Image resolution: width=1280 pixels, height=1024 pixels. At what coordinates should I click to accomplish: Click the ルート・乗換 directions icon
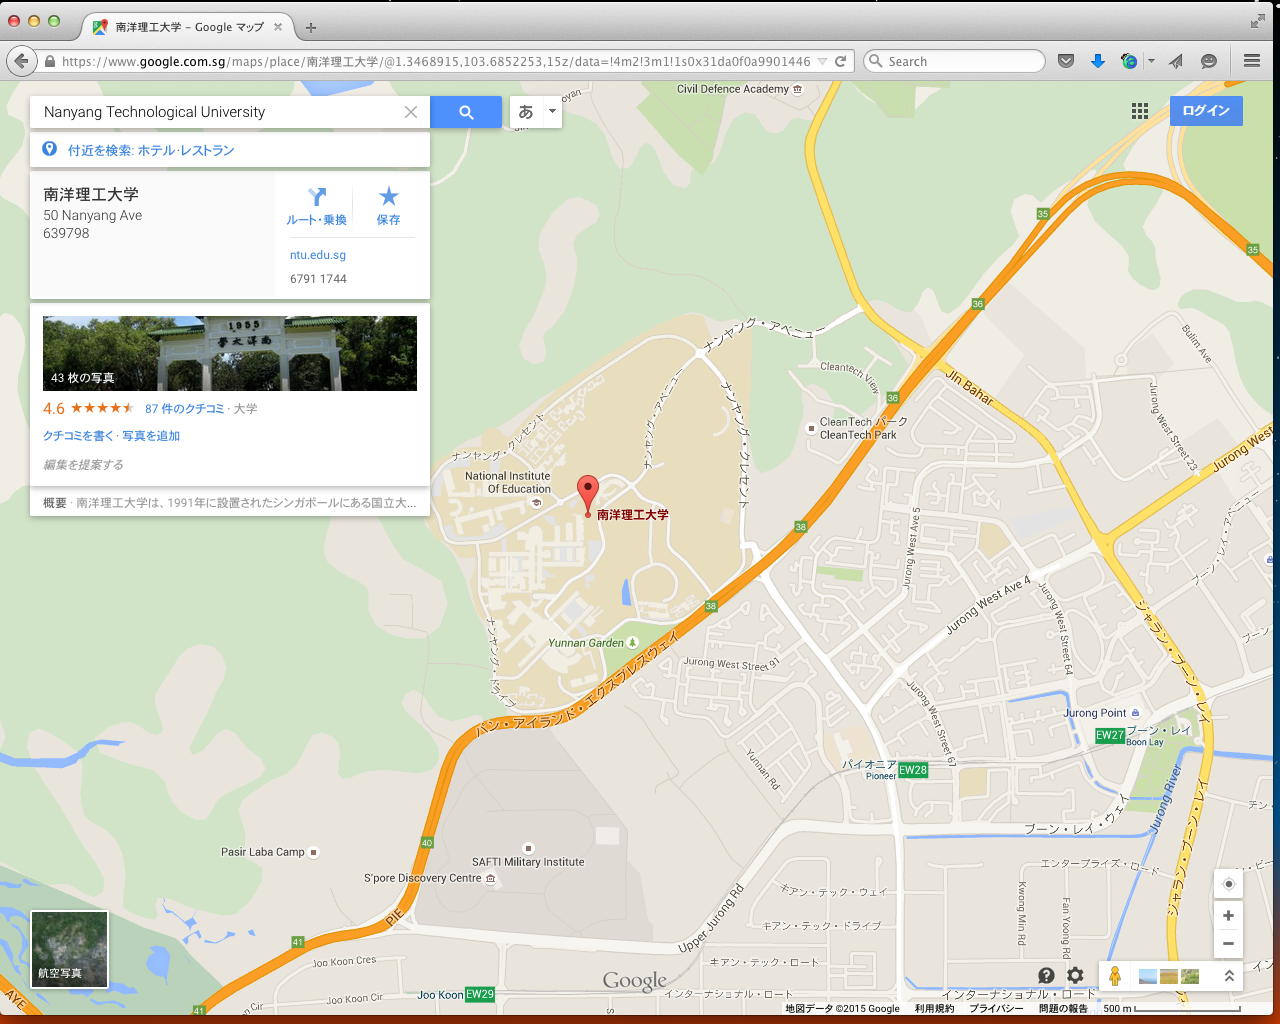click(x=317, y=206)
